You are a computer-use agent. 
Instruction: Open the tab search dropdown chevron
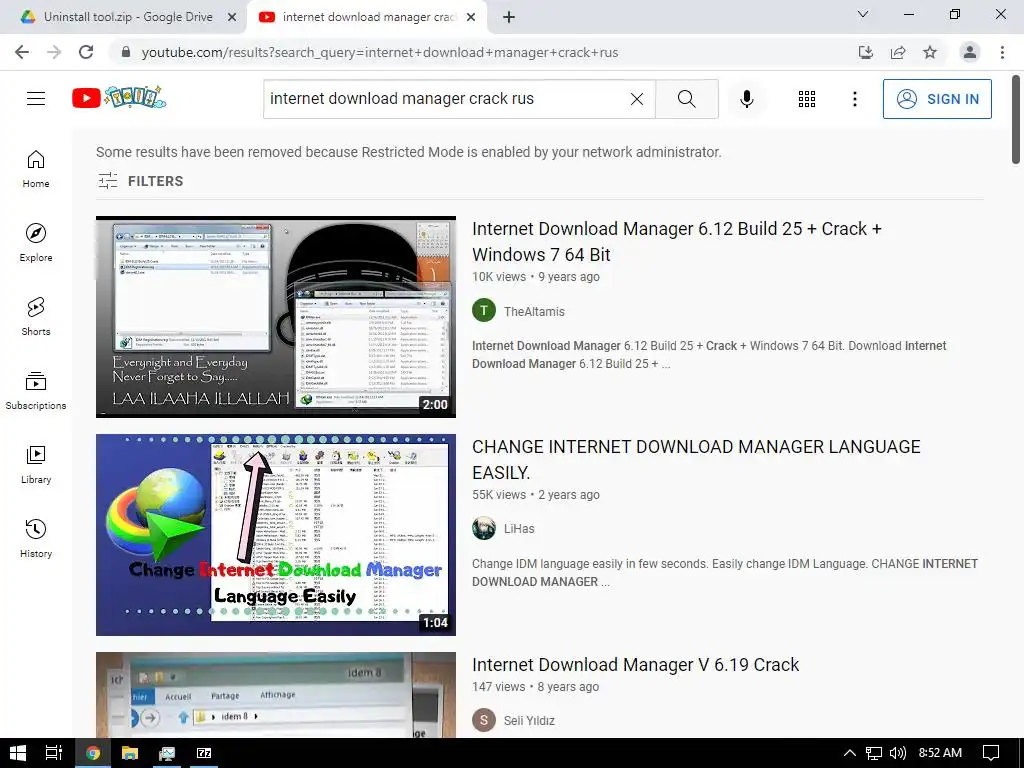click(863, 14)
